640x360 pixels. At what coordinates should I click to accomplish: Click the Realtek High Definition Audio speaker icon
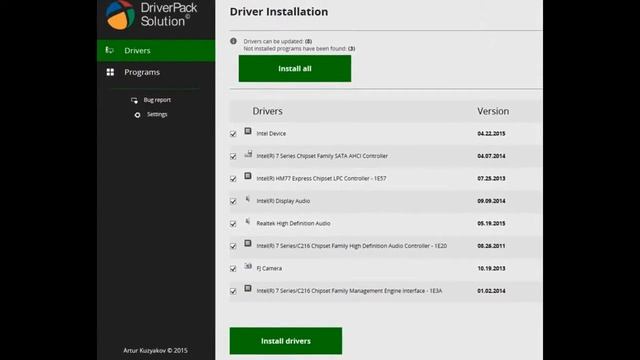click(x=248, y=221)
